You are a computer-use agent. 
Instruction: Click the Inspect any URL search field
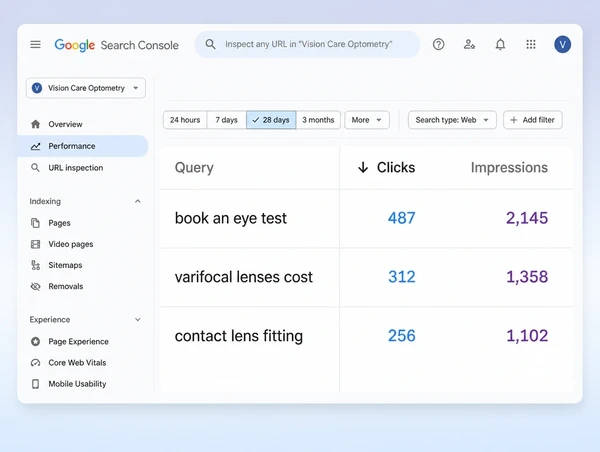tap(307, 44)
